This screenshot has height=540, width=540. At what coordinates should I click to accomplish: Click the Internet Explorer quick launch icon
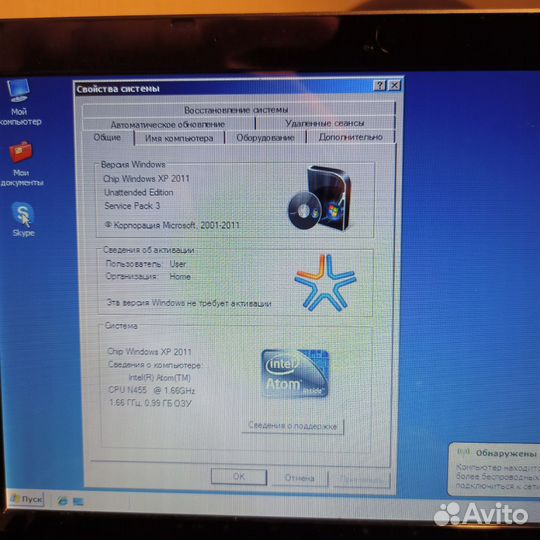[x=62, y=501]
